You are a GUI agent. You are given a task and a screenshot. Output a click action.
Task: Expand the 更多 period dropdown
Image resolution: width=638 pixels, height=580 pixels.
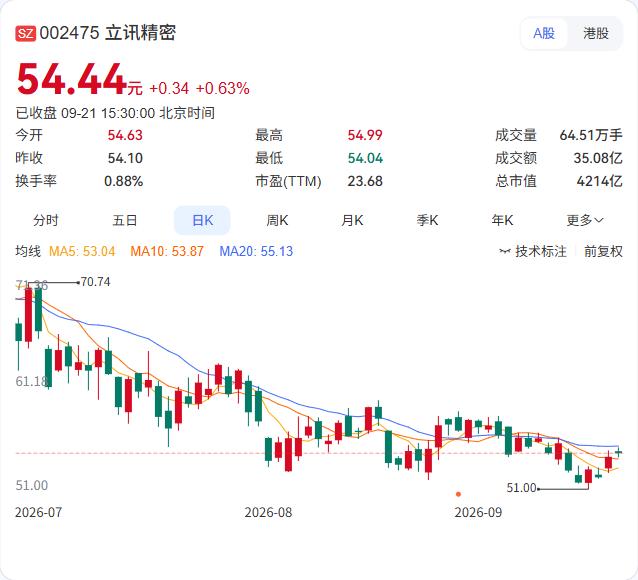[585, 221]
